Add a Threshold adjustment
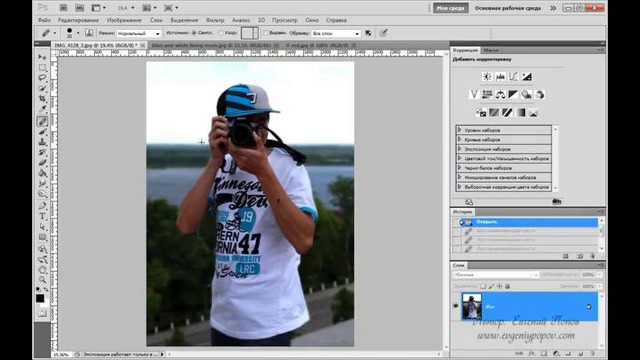 (507, 113)
